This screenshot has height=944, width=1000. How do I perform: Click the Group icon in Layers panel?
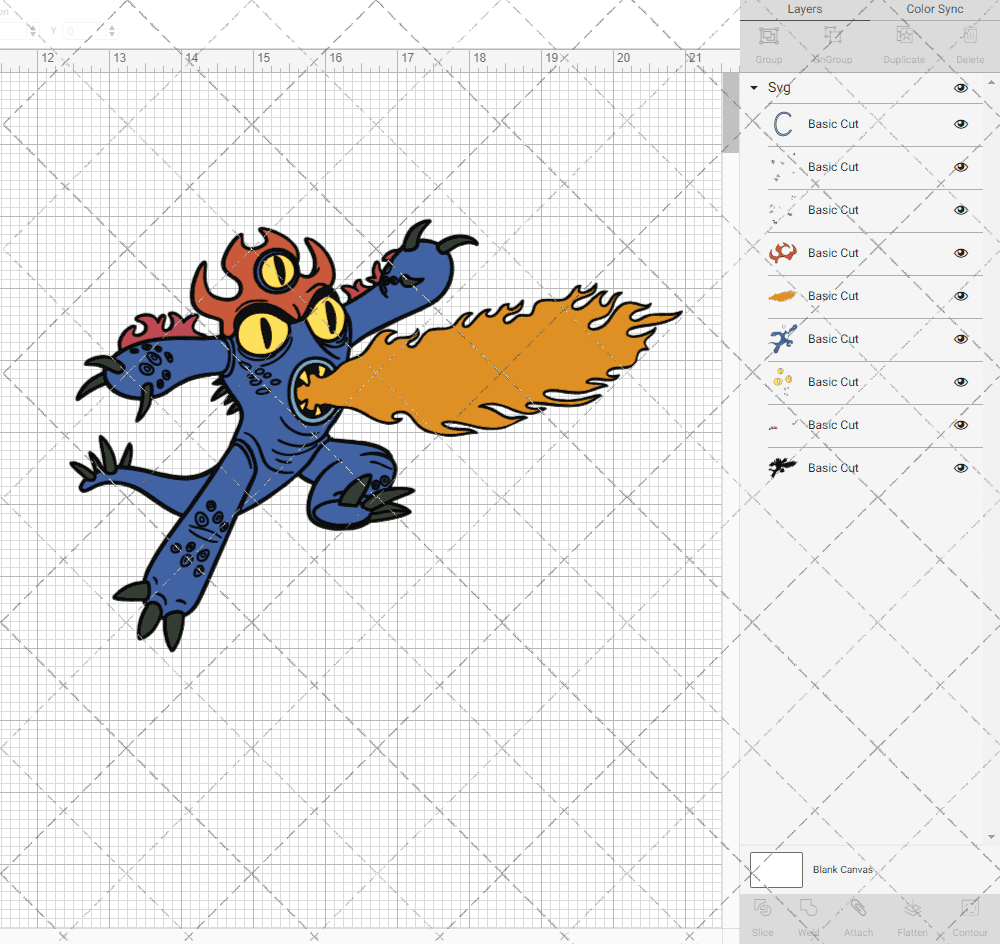click(768, 36)
